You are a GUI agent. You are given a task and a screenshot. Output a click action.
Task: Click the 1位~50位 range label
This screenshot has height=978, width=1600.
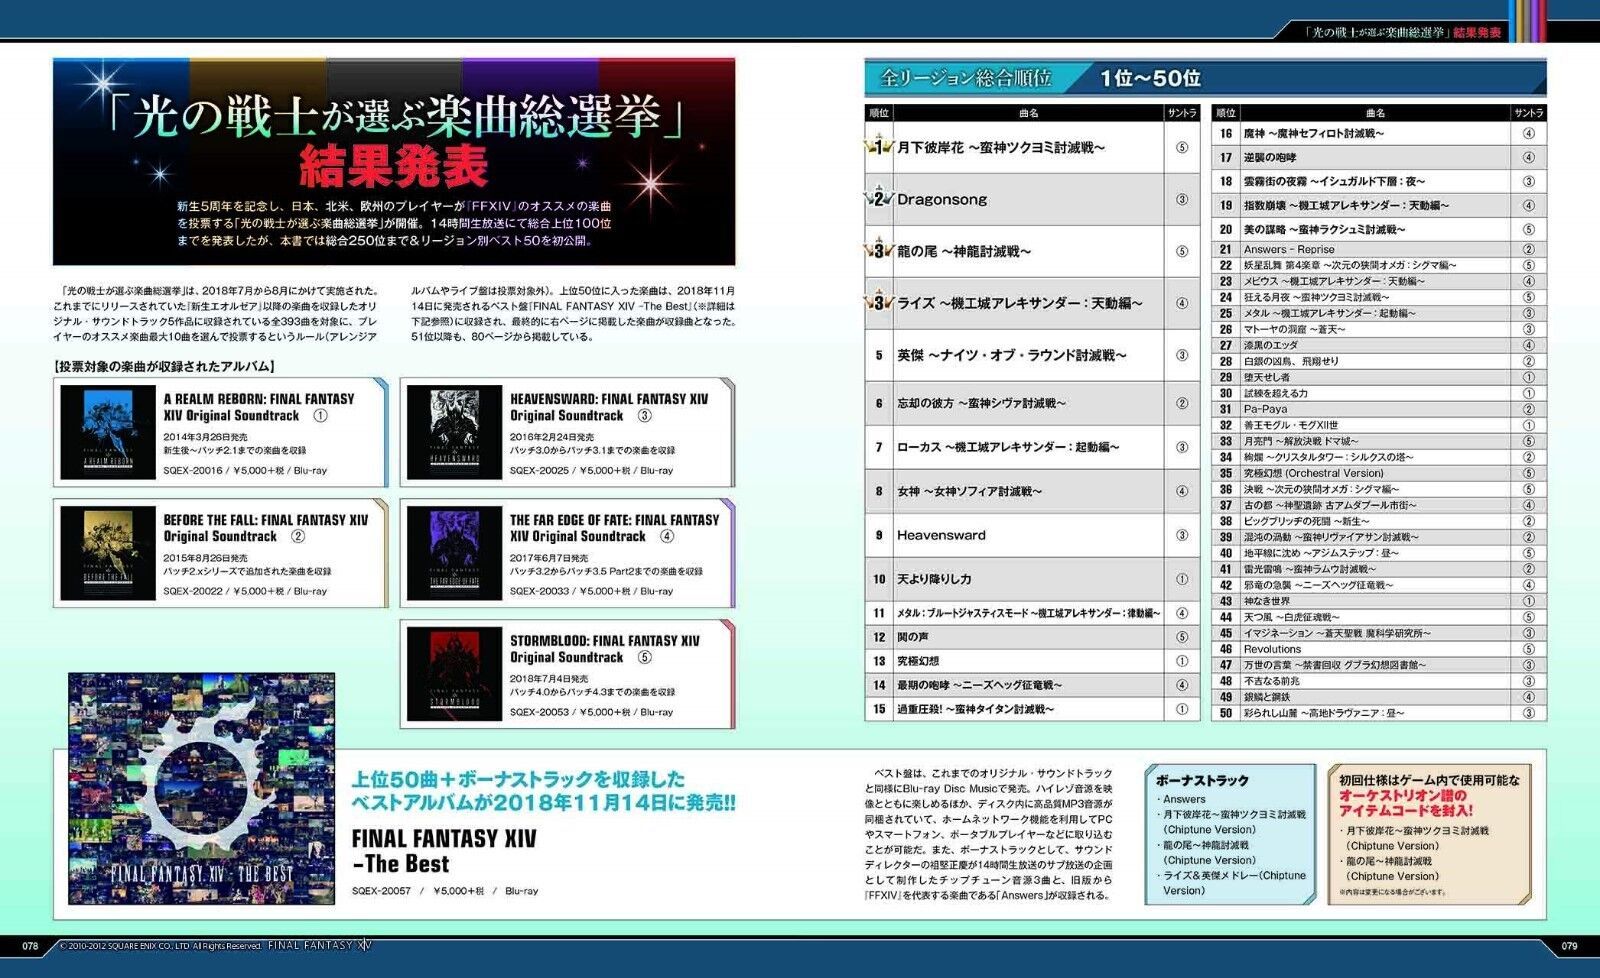tap(1150, 78)
